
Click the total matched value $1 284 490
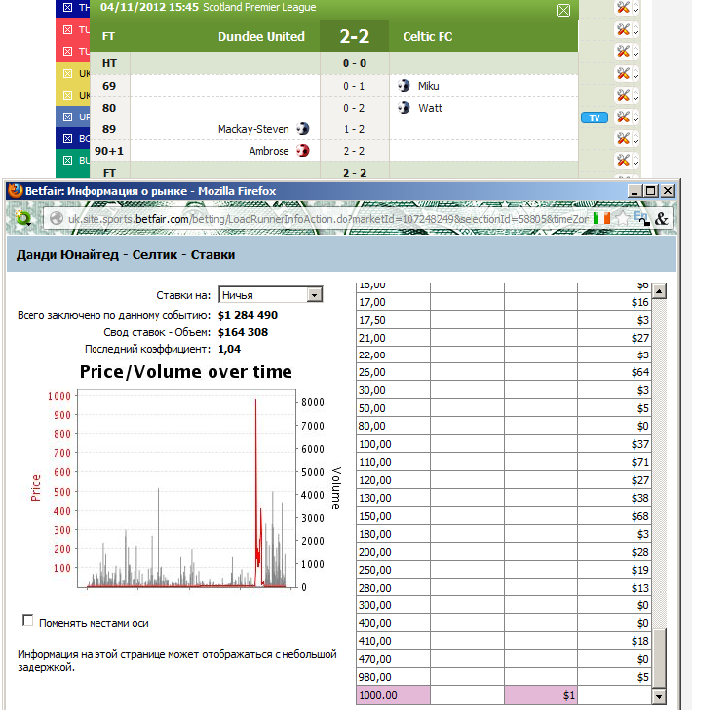click(248, 315)
